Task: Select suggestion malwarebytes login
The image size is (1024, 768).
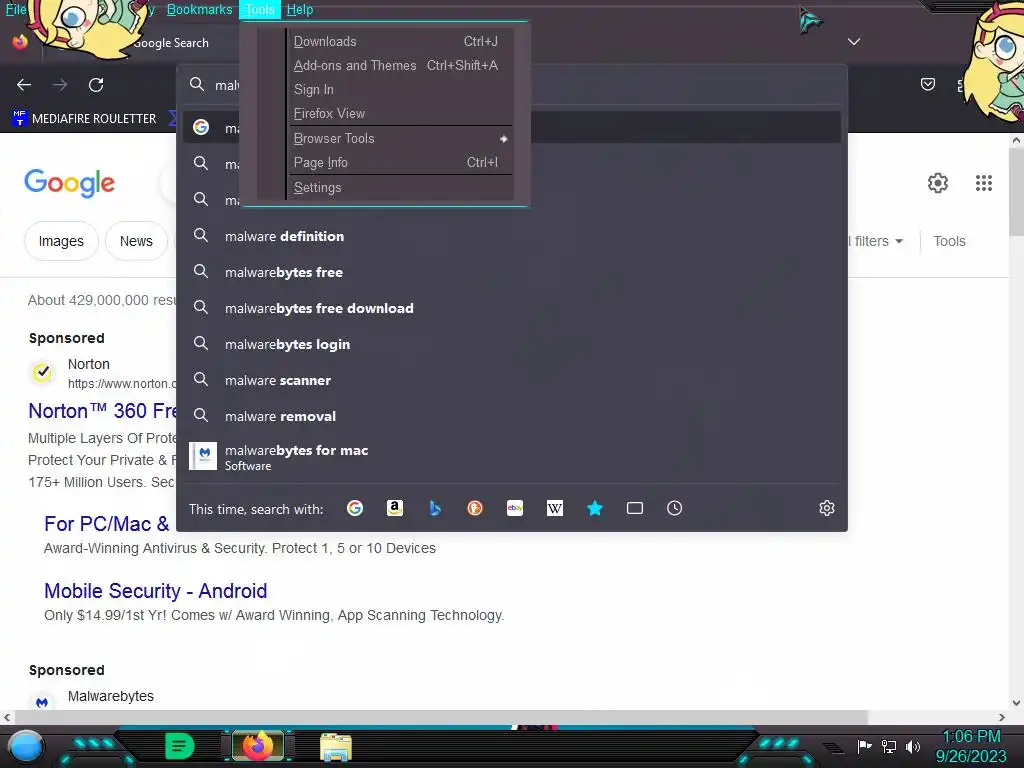Action: (x=511, y=344)
